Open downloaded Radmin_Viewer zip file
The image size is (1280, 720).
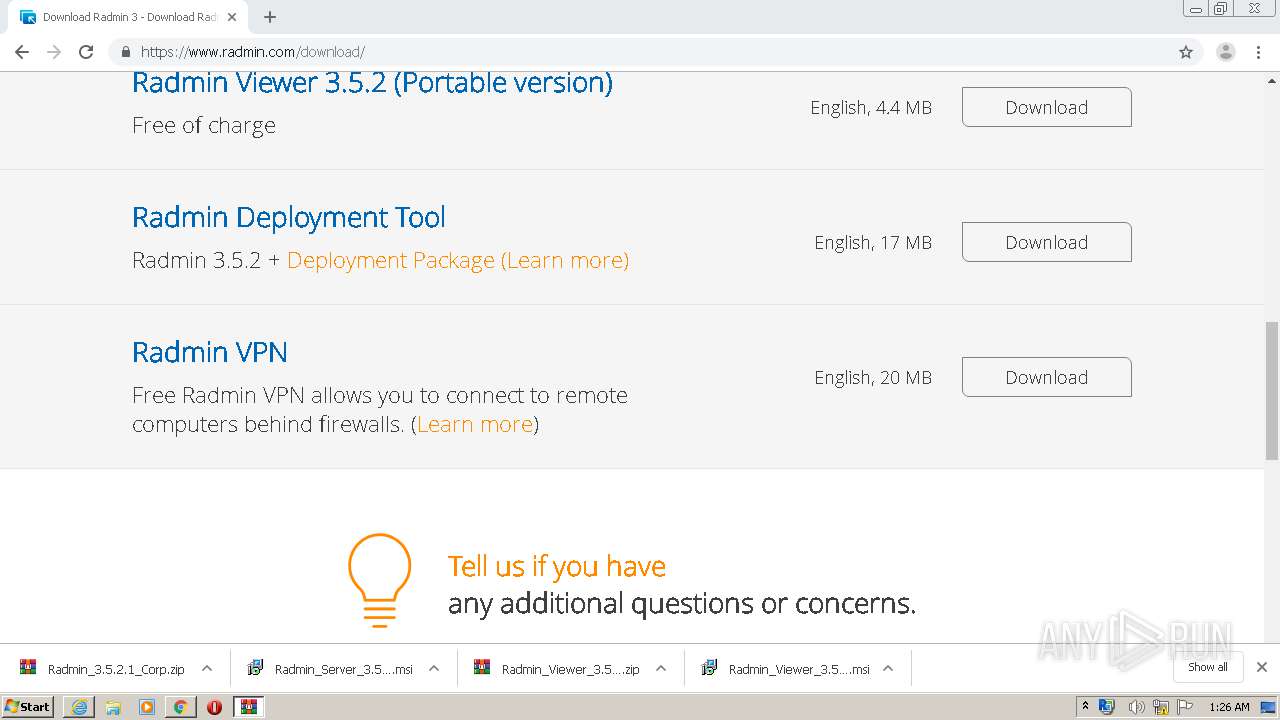558,669
